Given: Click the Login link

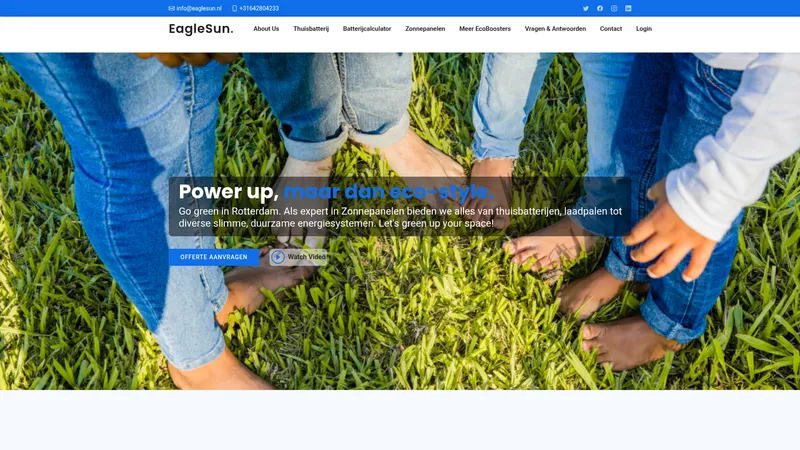Looking at the screenshot, I should point(644,29).
